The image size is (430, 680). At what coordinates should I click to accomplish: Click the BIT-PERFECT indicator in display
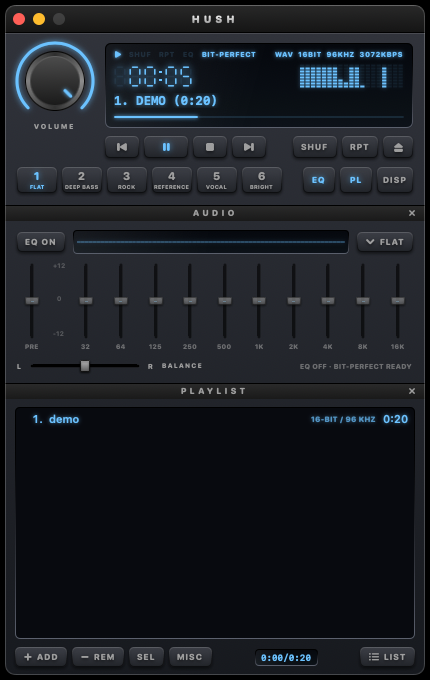tap(228, 55)
